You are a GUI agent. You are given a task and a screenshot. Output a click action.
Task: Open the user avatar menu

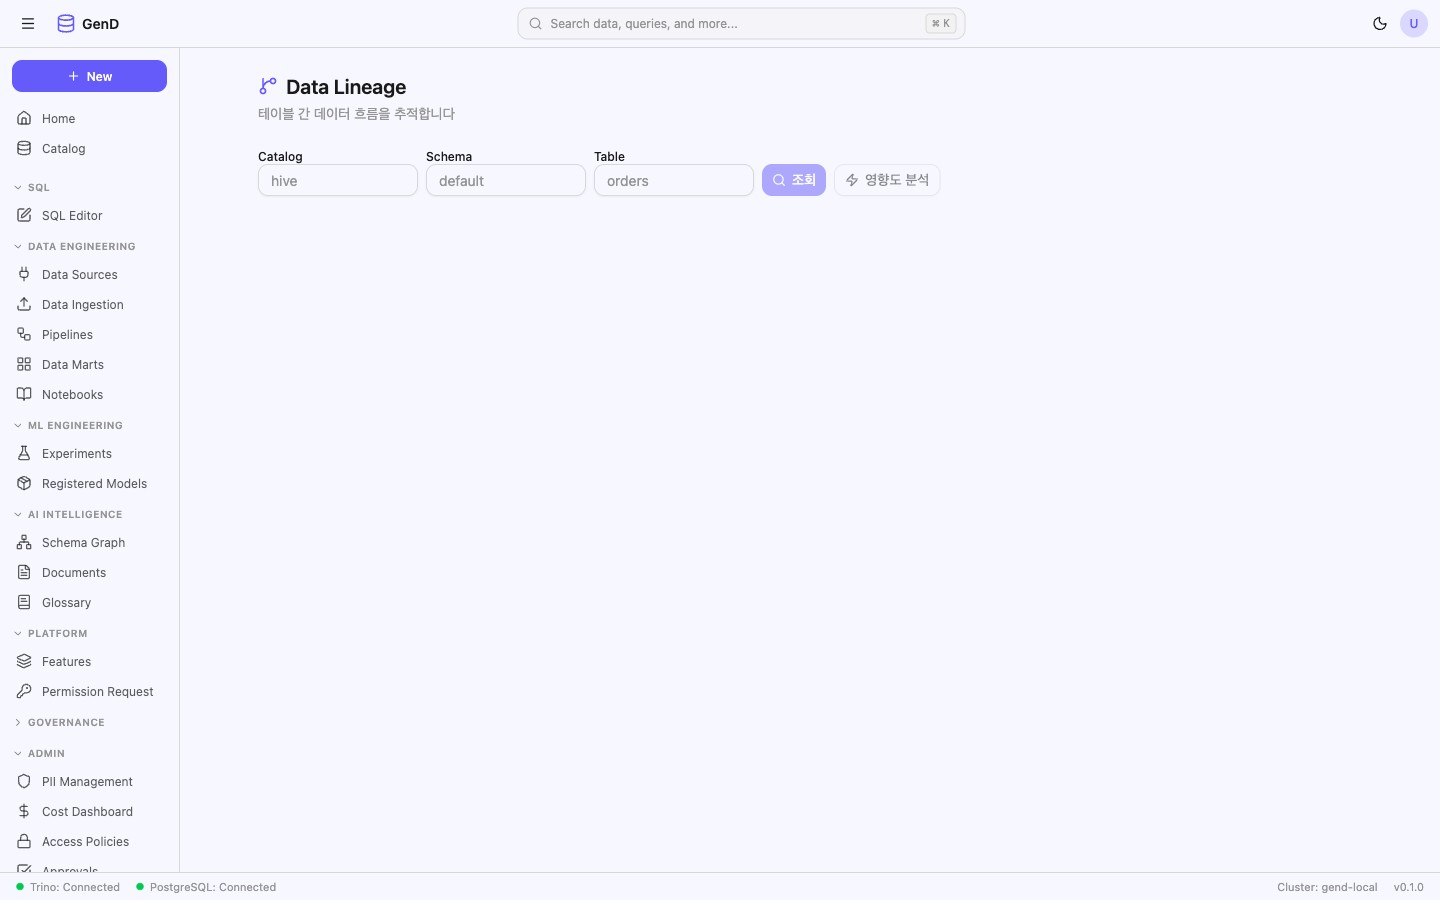(x=1414, y=23)
